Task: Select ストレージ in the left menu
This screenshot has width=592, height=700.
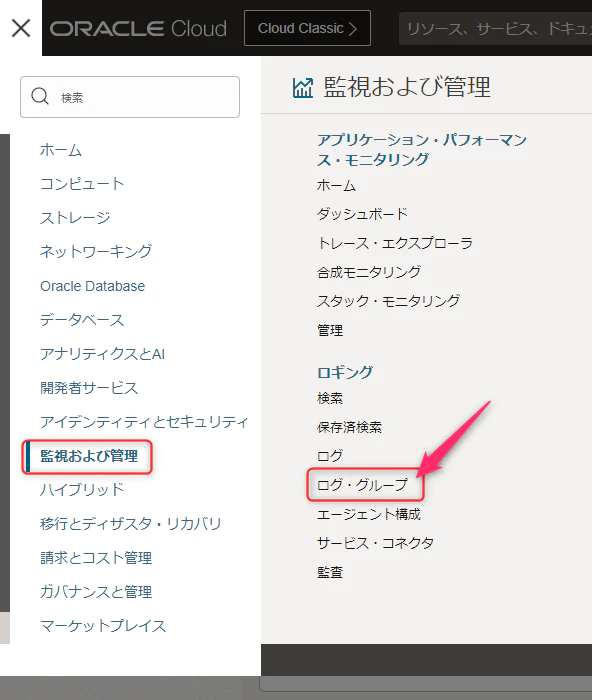Action: 75,218
